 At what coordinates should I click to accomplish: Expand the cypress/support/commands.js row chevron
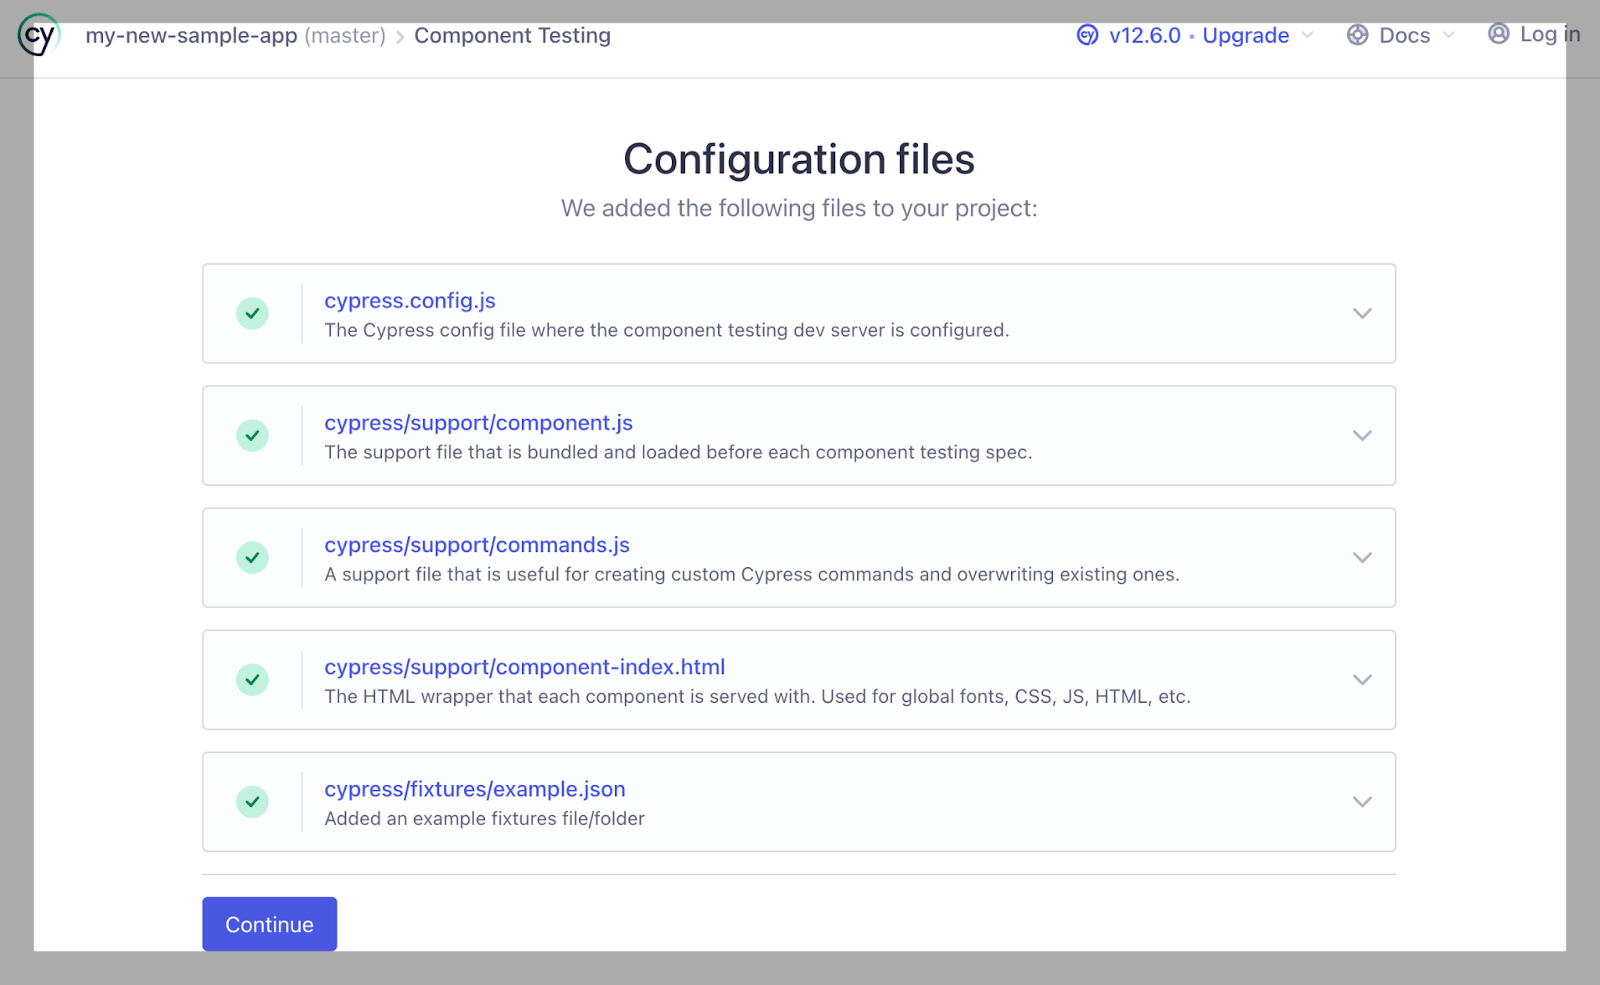click(1361, 557)
